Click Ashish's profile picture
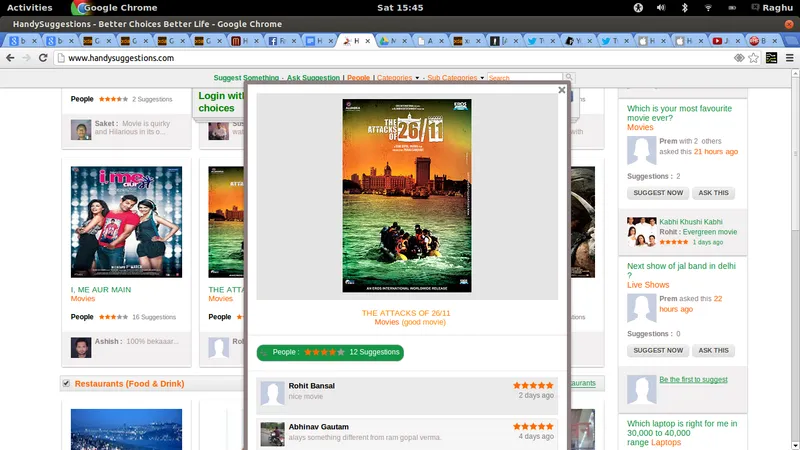 tap(81, 347)
